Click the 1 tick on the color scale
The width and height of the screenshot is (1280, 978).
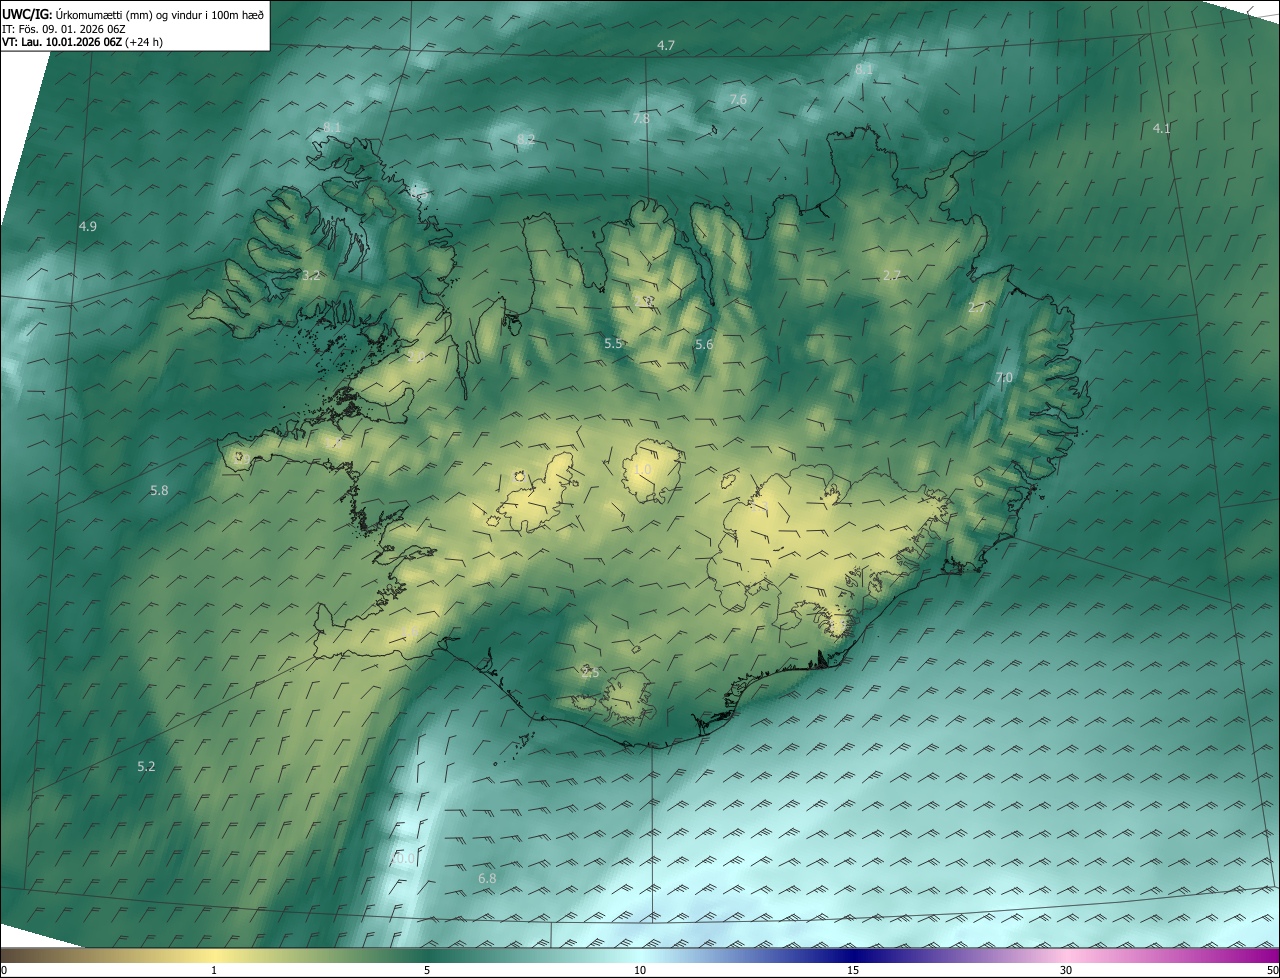coord(214,970)
